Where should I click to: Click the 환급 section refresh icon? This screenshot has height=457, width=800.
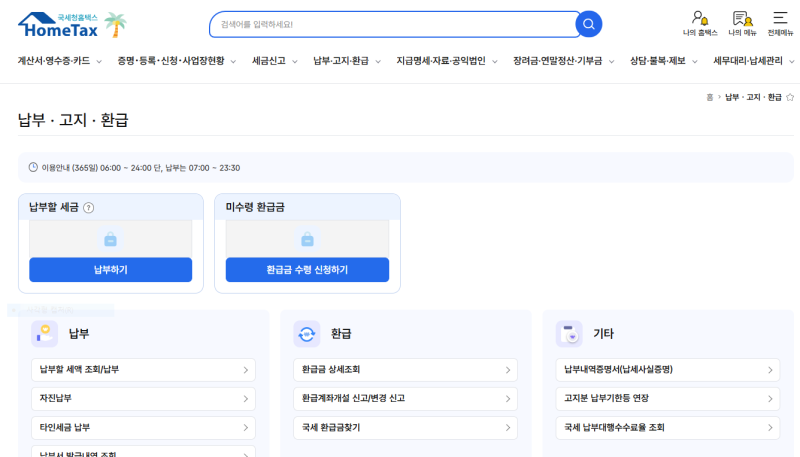coord(307,334)
